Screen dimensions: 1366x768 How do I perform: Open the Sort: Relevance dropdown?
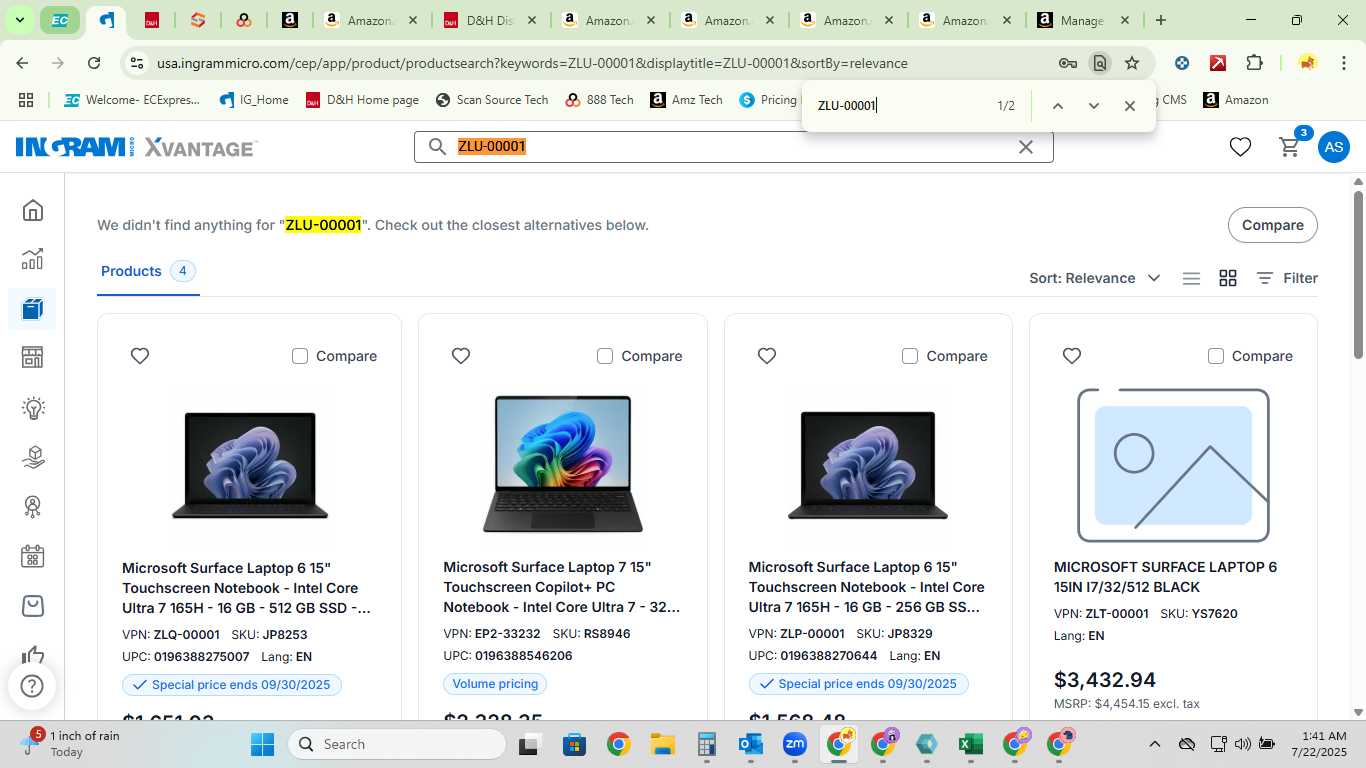click(x=1095, y=278)
